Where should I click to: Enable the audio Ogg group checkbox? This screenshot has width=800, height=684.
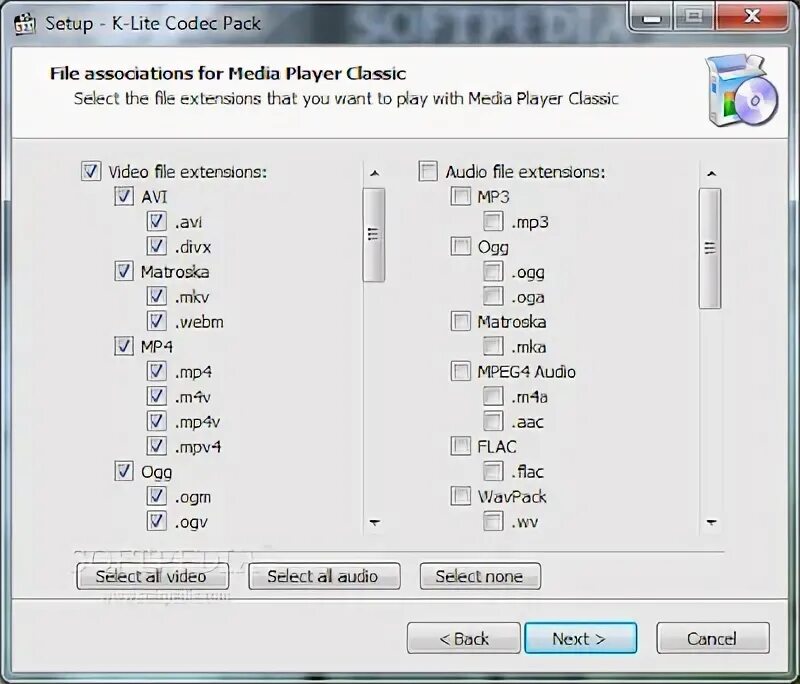tap(461, 246)
